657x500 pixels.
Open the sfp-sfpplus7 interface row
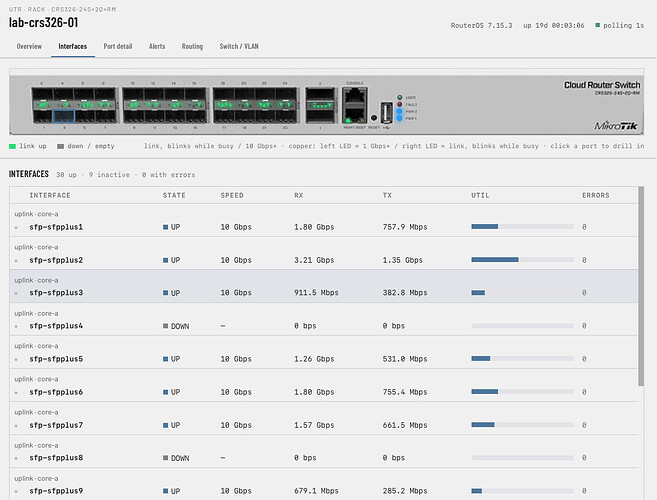click(323, 419)
